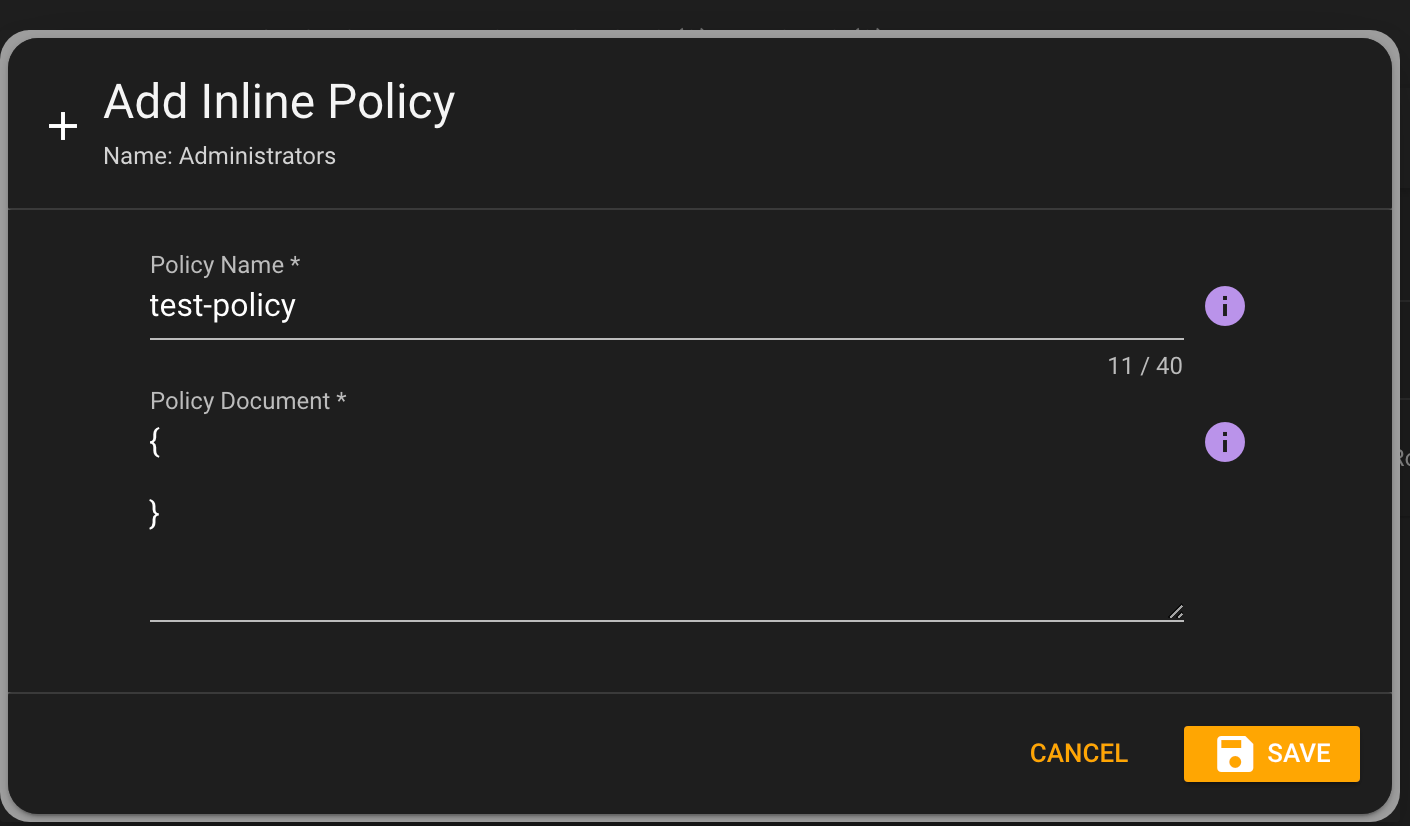The height and width of the screenshot is (826, 1410).
Task: Place cursor at the closing curly brace
Action: point(155,514)
